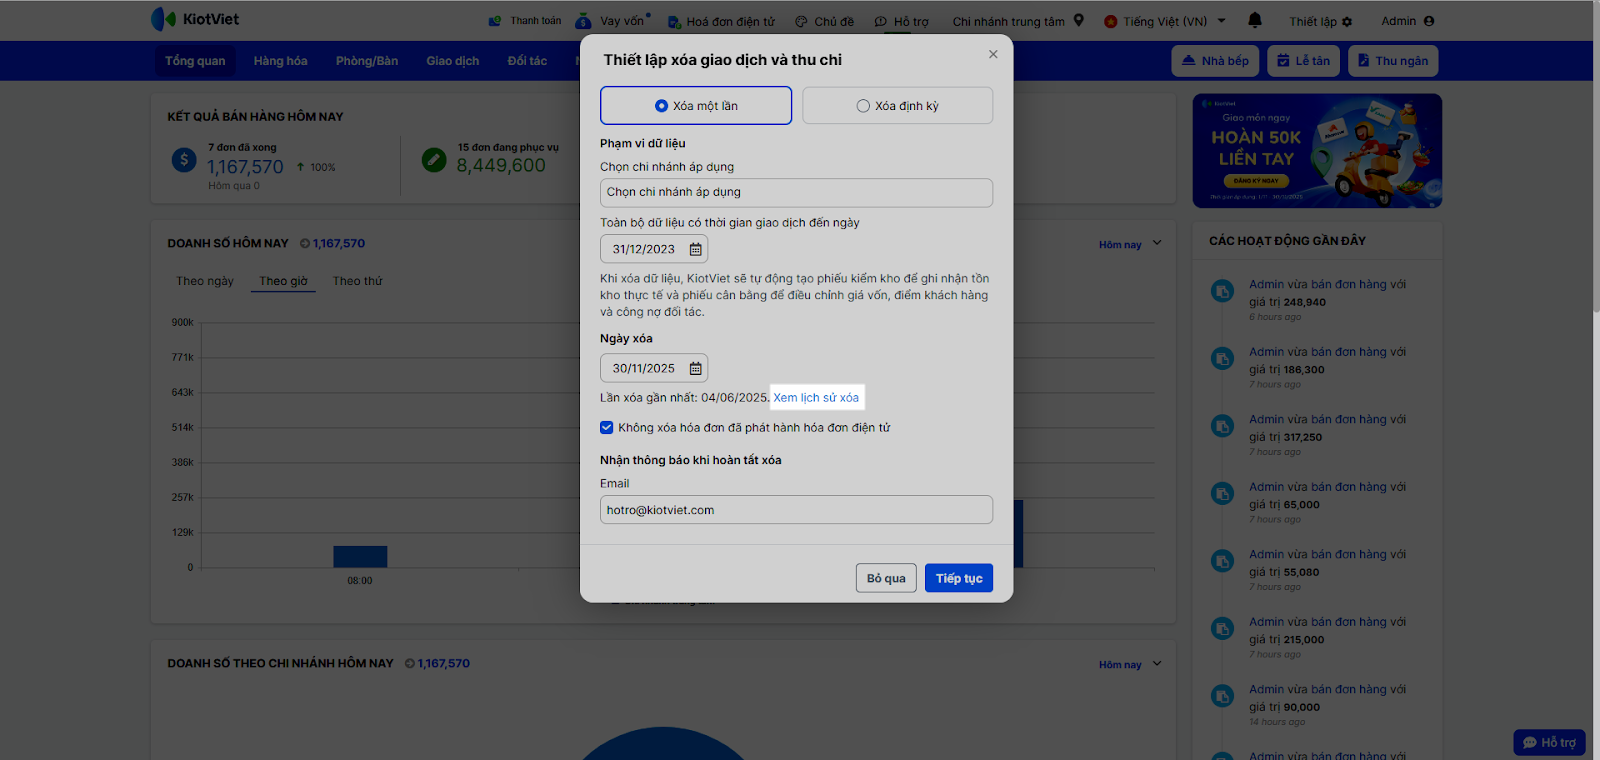This screenshot has width=1600, height=760.
Task: Open the Tiếng Việt (VN) language dropdown
Action: tap(1165, 21)
